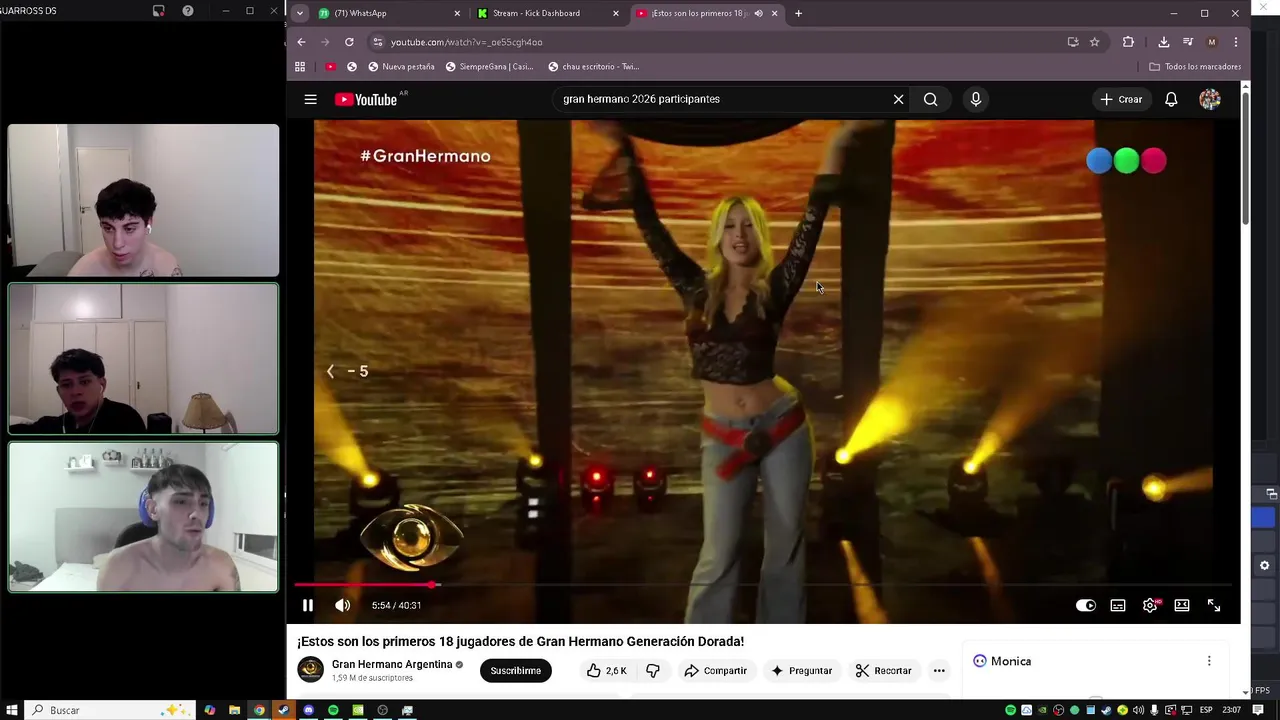Open chau escritorio bookmark
Screen dimensions: 1280x720
coord(593,67)
